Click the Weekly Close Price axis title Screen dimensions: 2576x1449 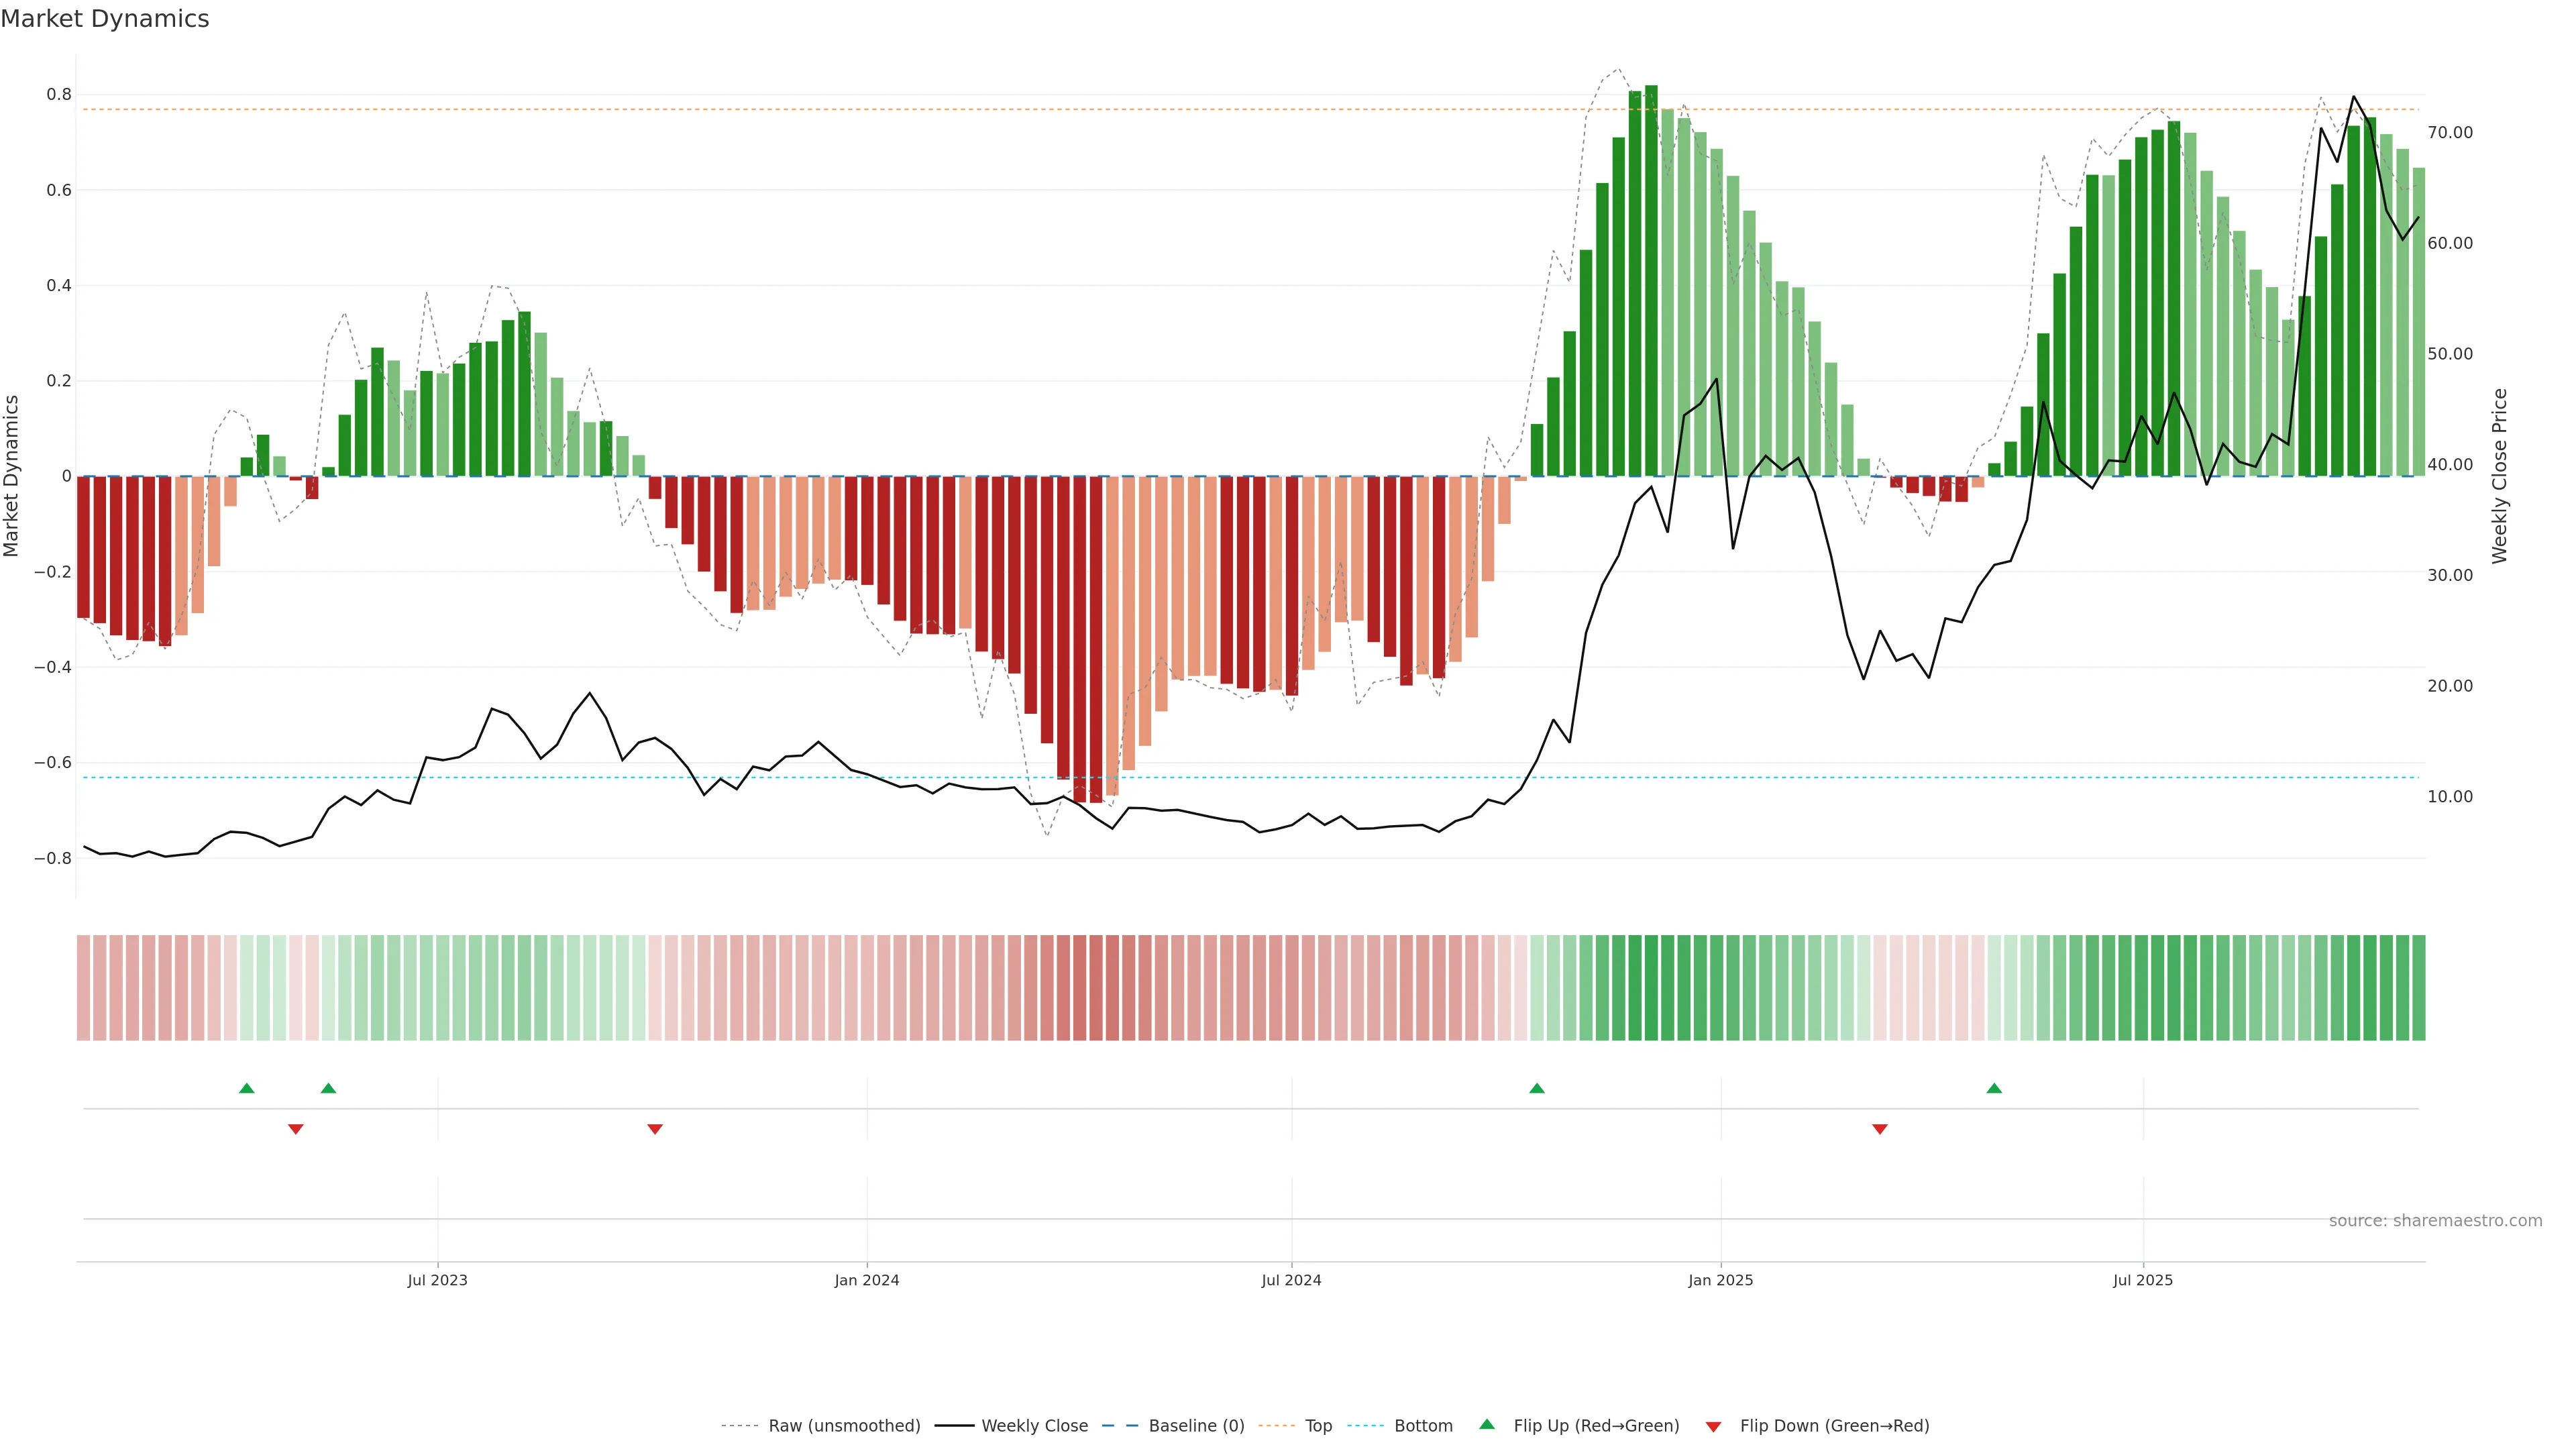click(2499, 476)
